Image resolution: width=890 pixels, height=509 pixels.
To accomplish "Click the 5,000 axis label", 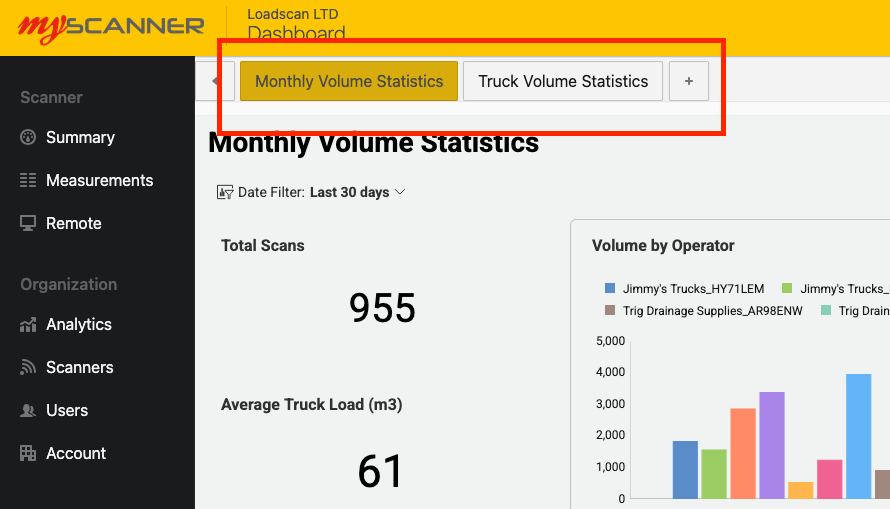I will (610, 341).
